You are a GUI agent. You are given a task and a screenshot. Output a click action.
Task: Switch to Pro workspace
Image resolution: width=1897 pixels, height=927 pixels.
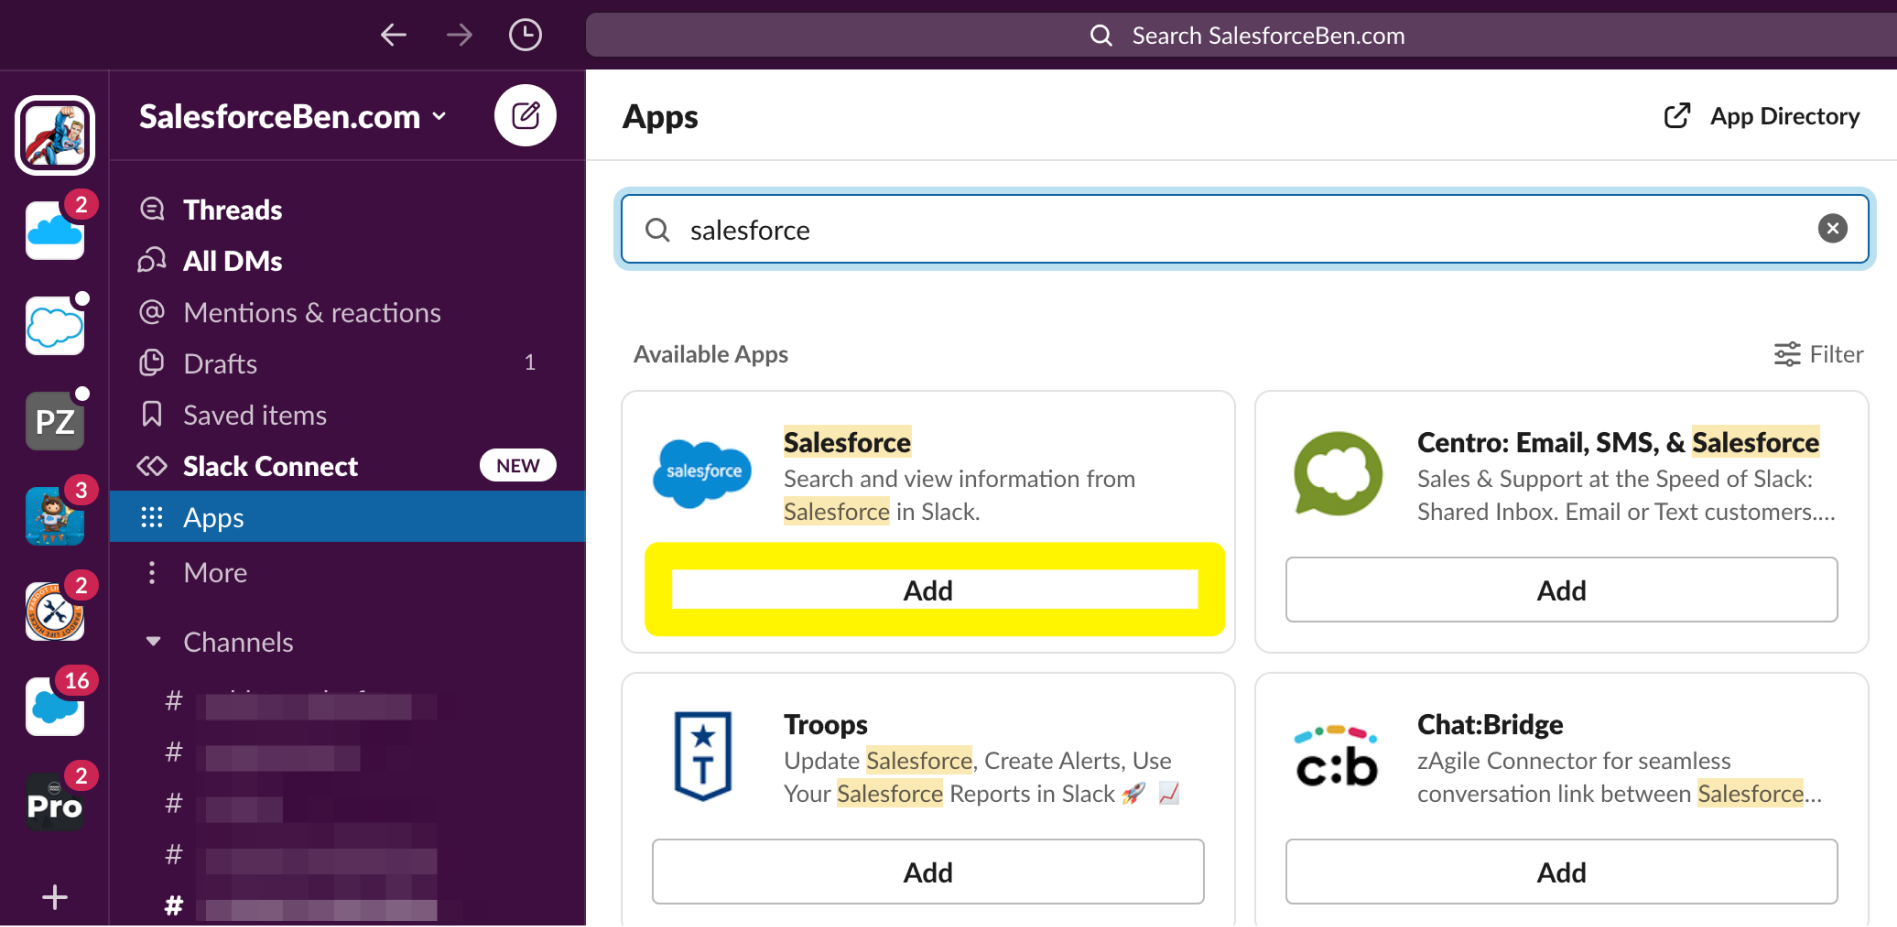point(55,801)
